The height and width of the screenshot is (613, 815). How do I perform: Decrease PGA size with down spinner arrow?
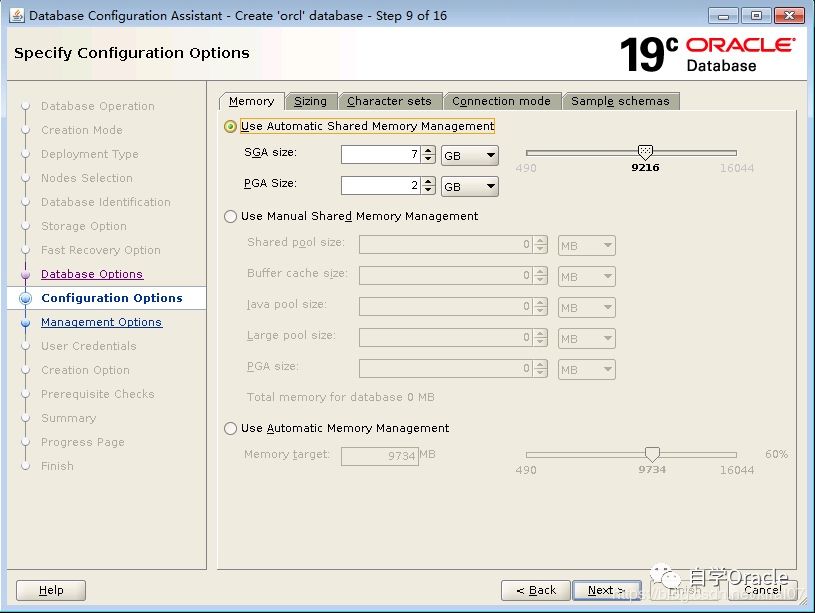(429, 191)
